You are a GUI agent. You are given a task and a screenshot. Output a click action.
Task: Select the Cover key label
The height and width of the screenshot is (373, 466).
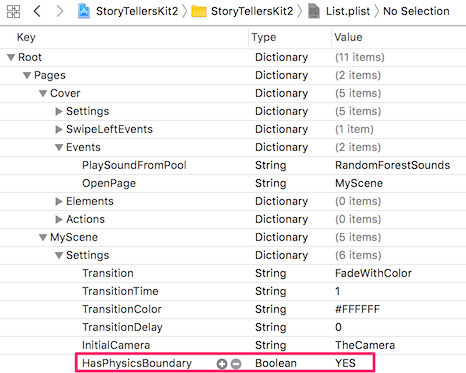point(65,93)
